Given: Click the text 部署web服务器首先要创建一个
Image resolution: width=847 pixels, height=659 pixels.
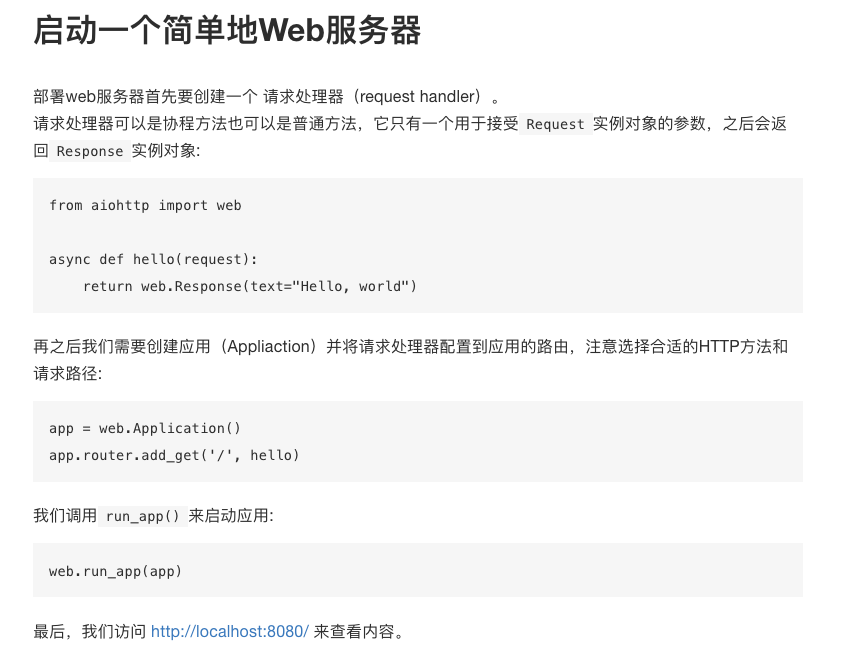Looking at the screenshot, I should click(146, 97).
